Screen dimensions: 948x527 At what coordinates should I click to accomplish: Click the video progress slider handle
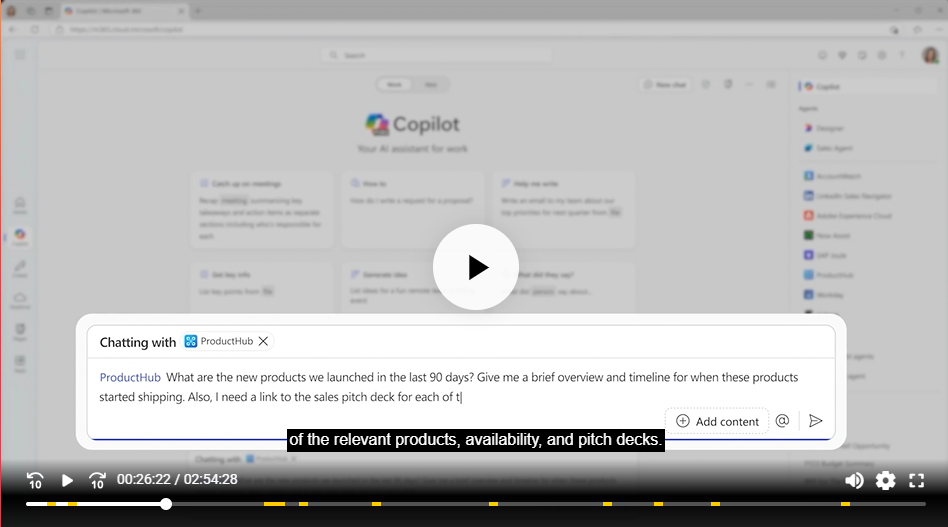tap(166, 504)
